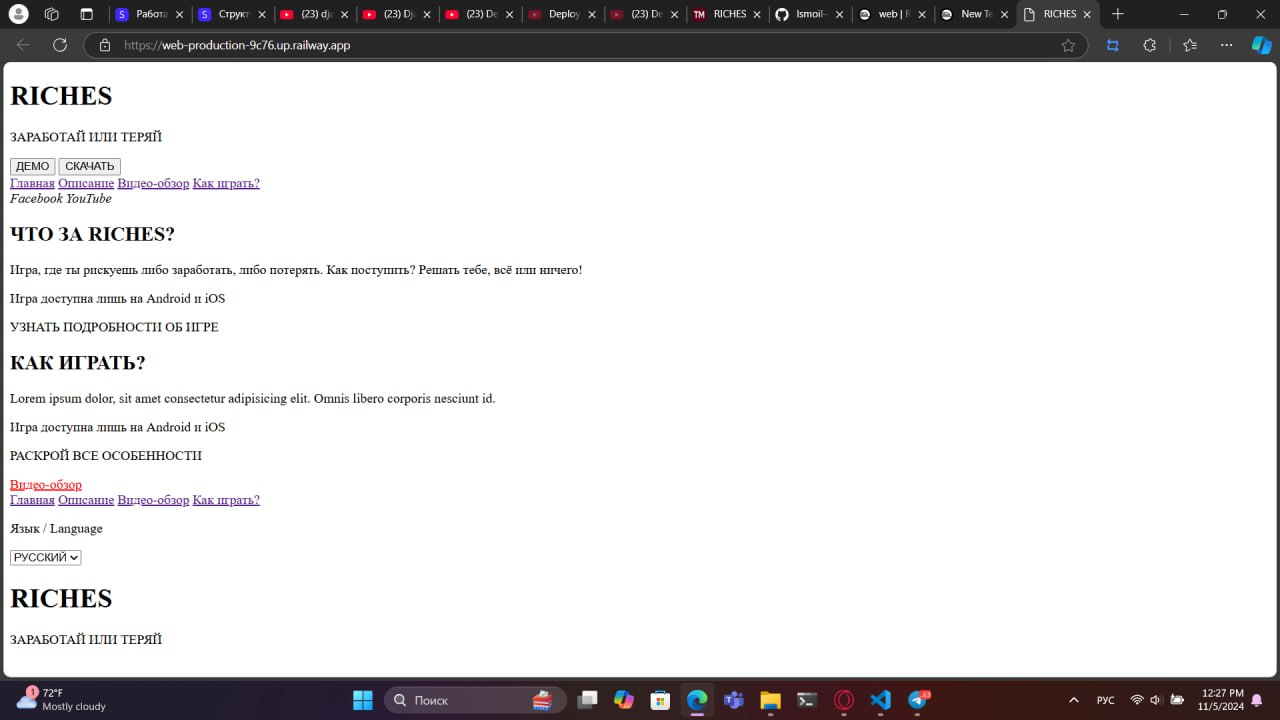Viewport: 1280px width, 720px height.
Task: Click the ДЕМО button
Action: [32, 166]
